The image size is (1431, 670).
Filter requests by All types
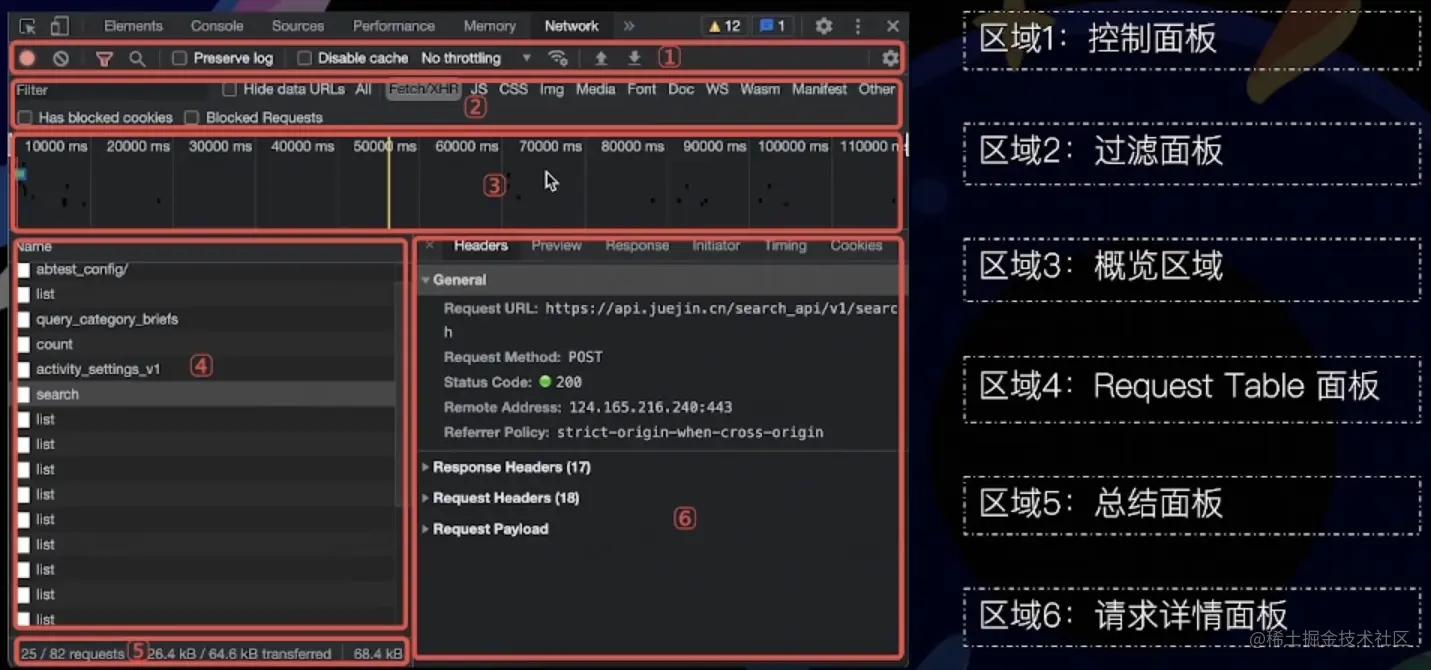pyautogui.click(x=364, y=89)
